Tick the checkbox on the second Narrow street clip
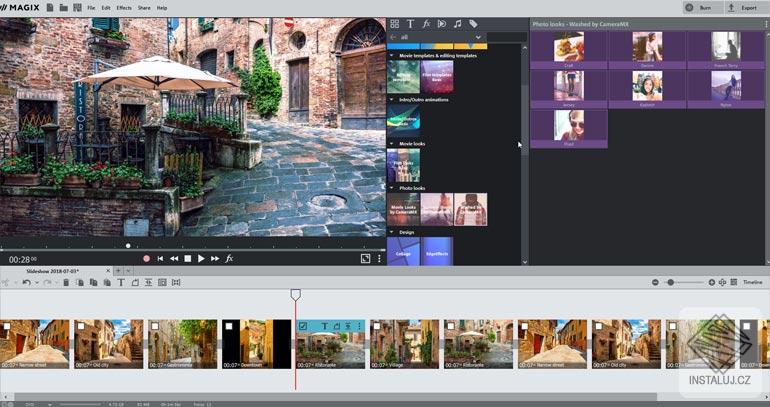770x407 pixels. click(525, 326)
